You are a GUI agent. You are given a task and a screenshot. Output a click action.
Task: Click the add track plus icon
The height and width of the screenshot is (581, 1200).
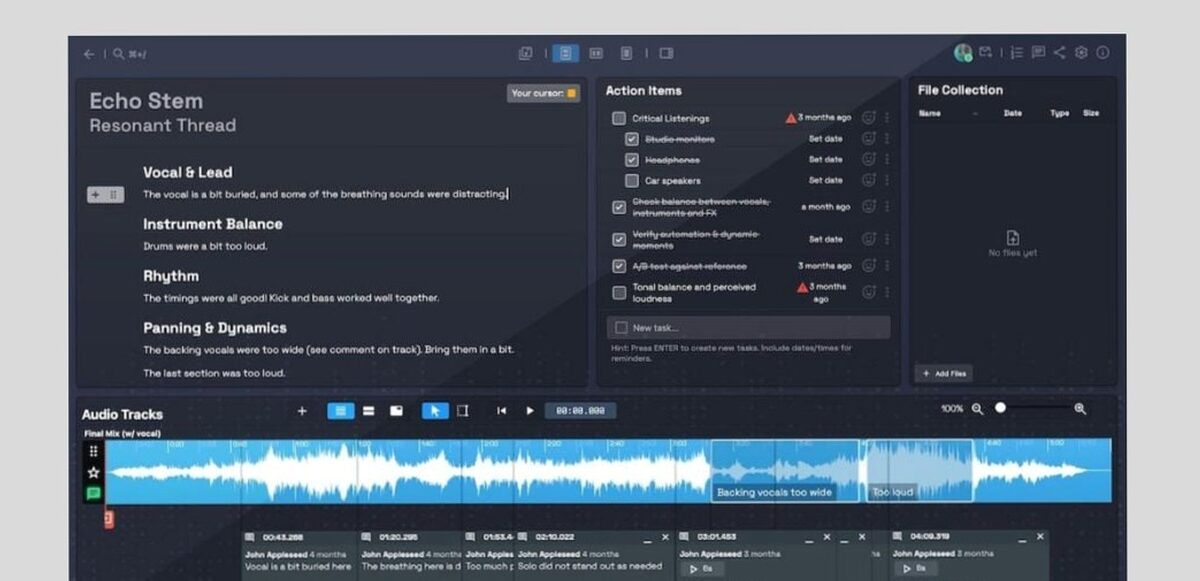(x=302, y=410)
